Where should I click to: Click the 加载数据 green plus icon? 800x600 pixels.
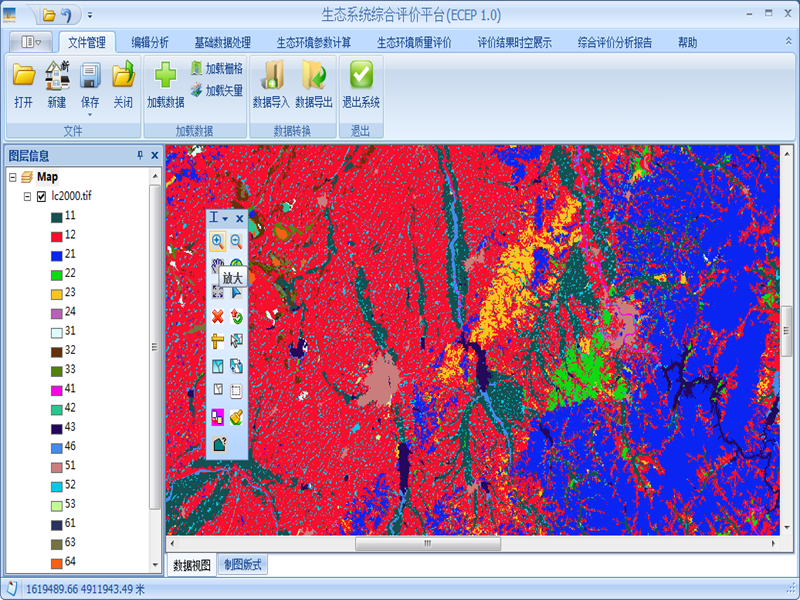(x=165, y=77)
